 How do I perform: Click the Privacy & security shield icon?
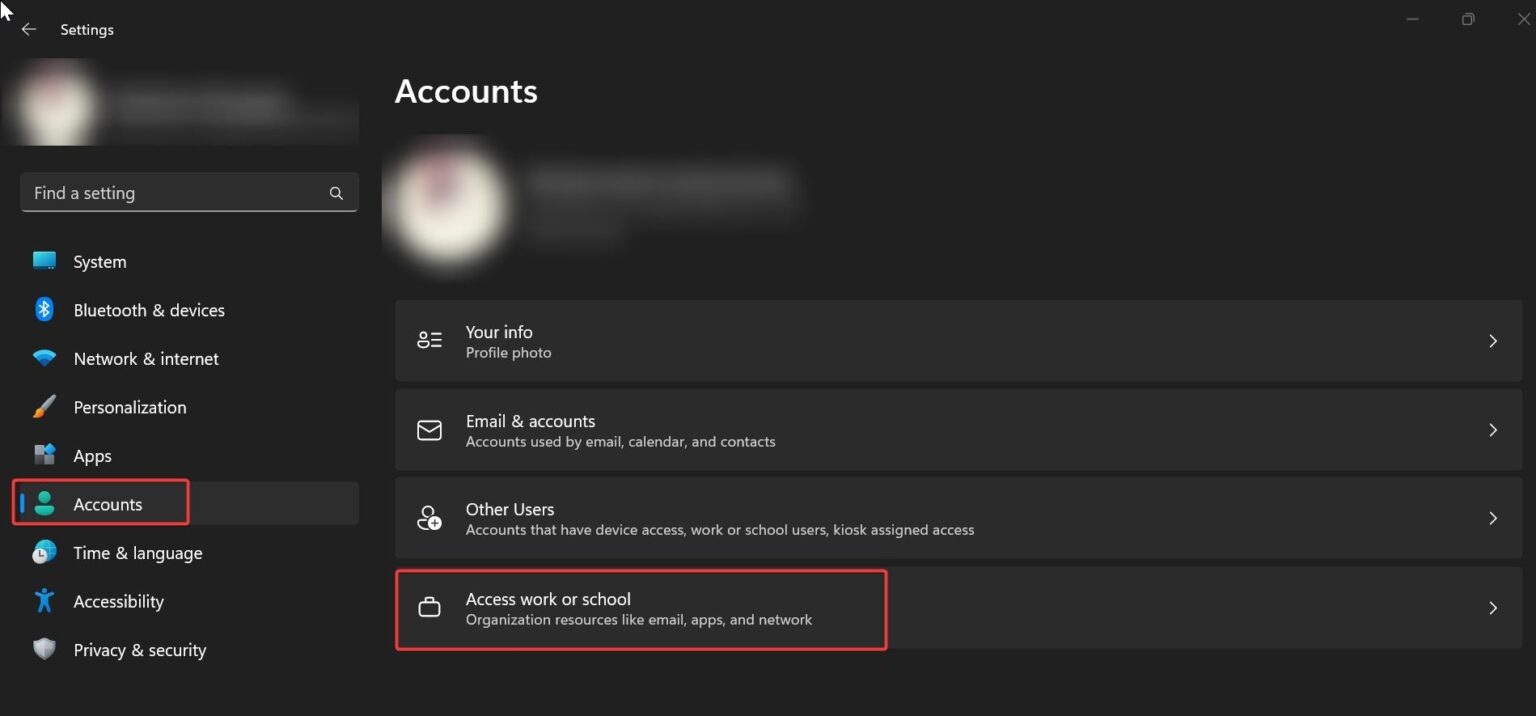(44, 650)
